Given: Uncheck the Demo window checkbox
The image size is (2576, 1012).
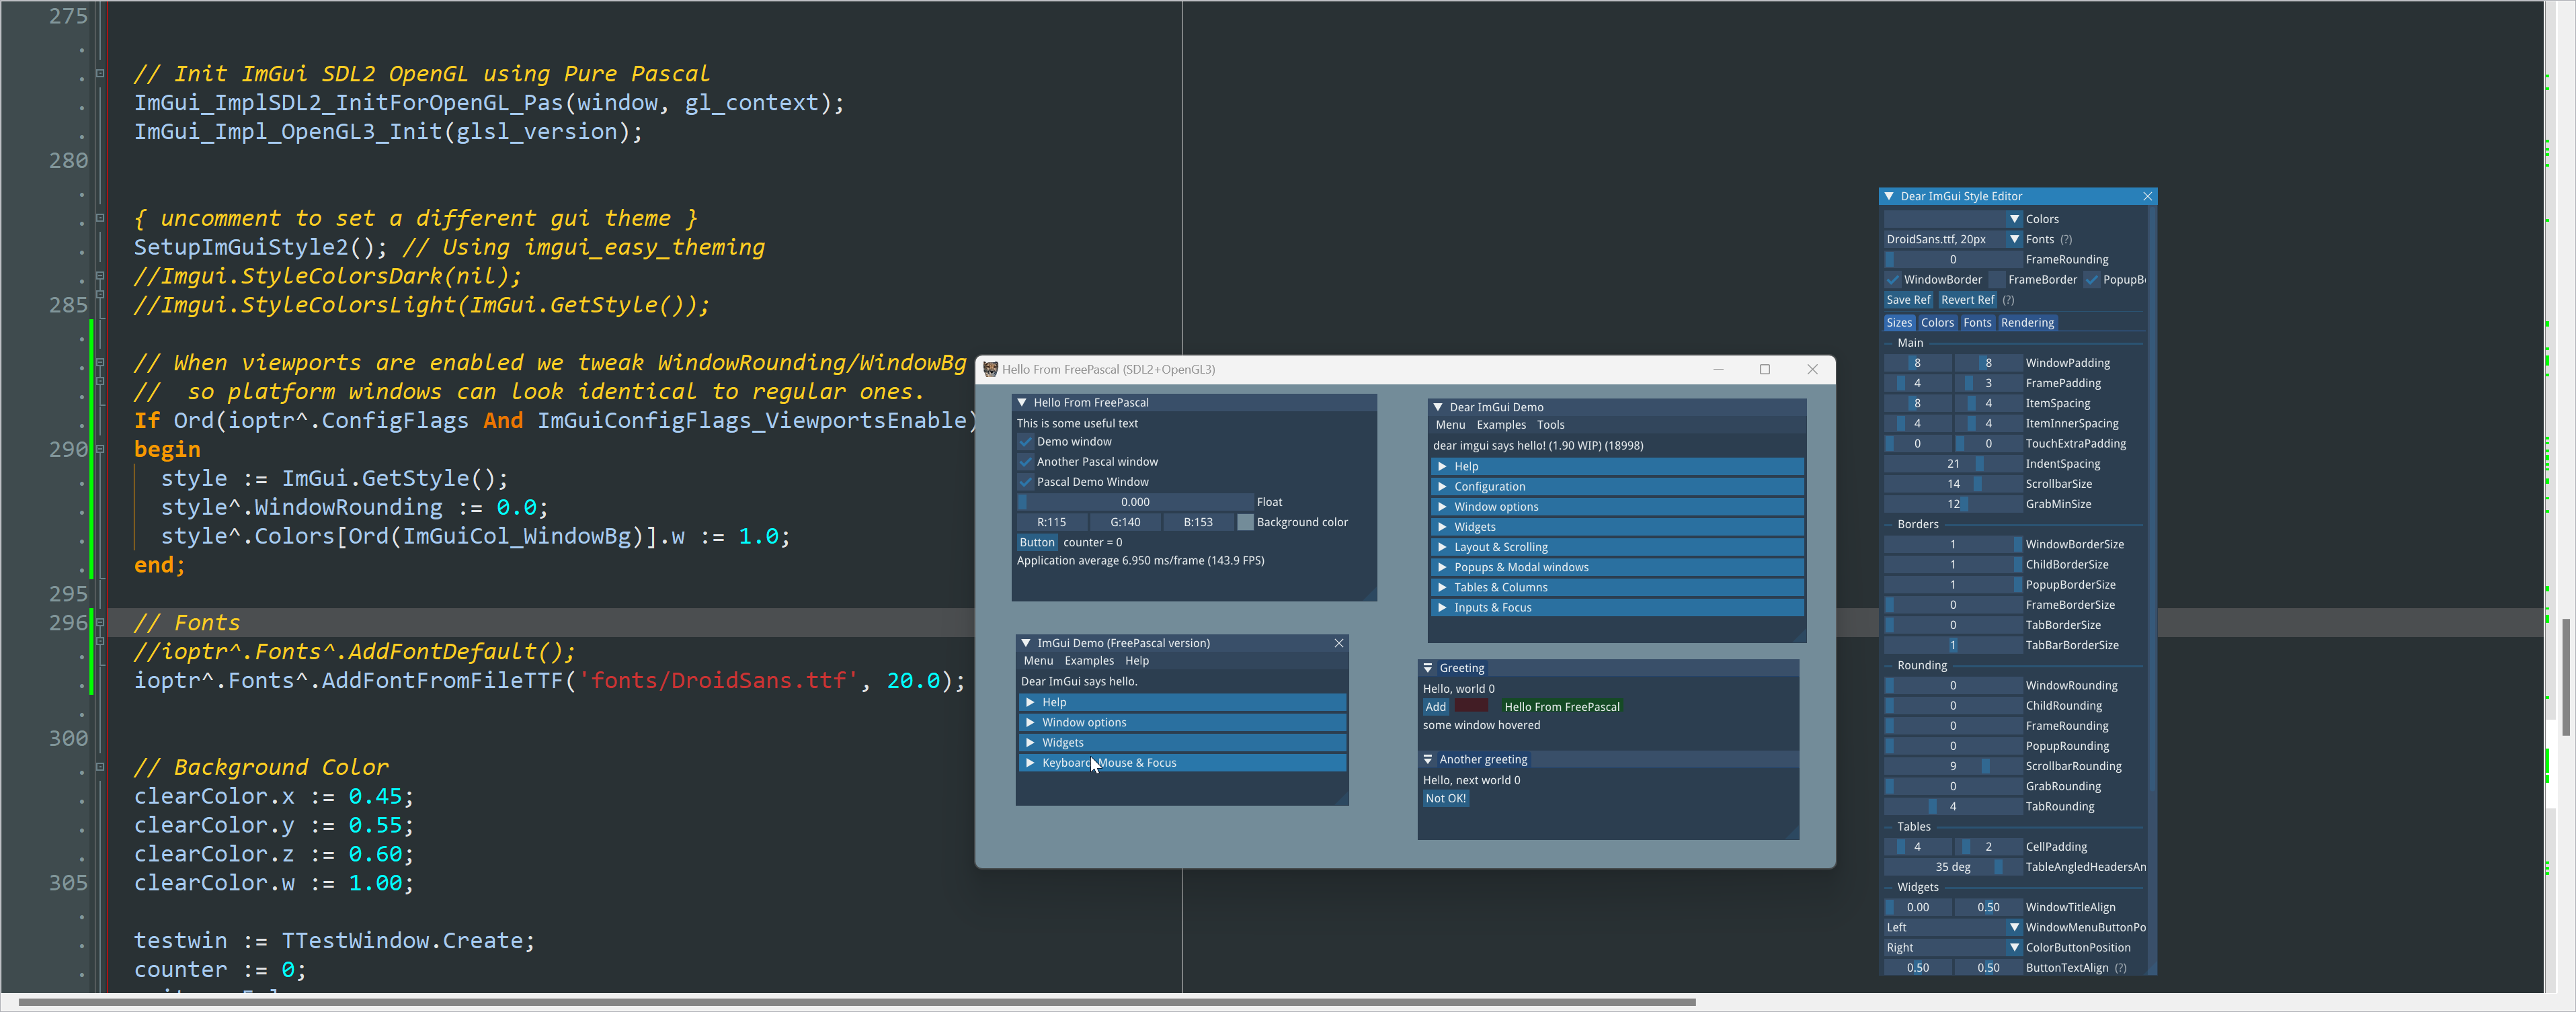Looking at the screenshot, I should tap(1025, 442).
